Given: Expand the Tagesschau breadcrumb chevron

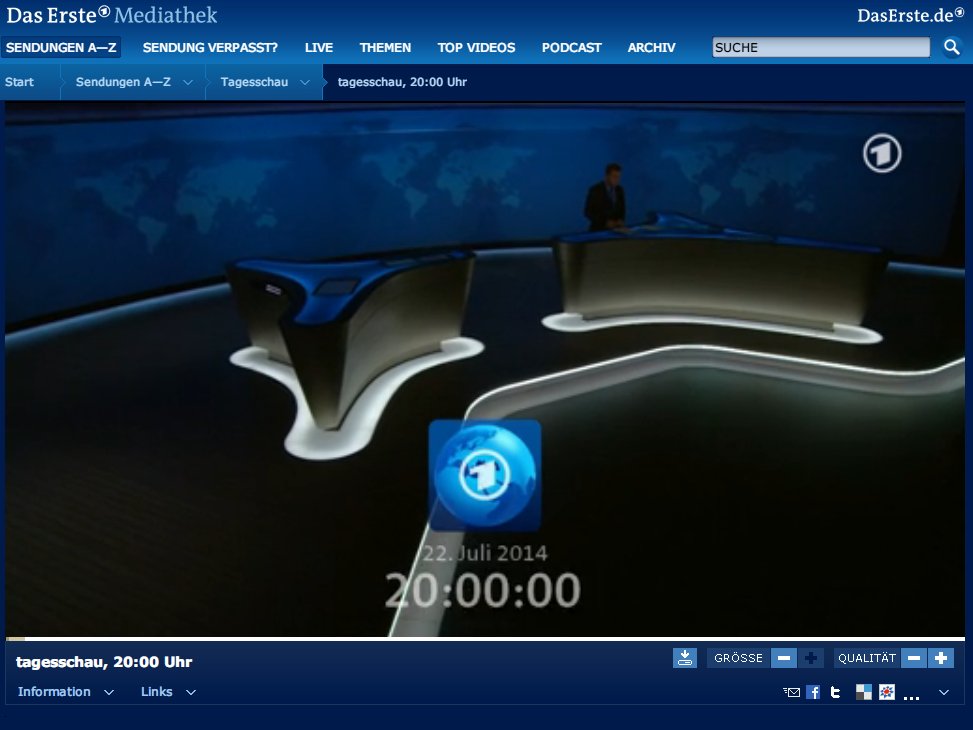Looking at the screenshot, I should pos(305,83).
